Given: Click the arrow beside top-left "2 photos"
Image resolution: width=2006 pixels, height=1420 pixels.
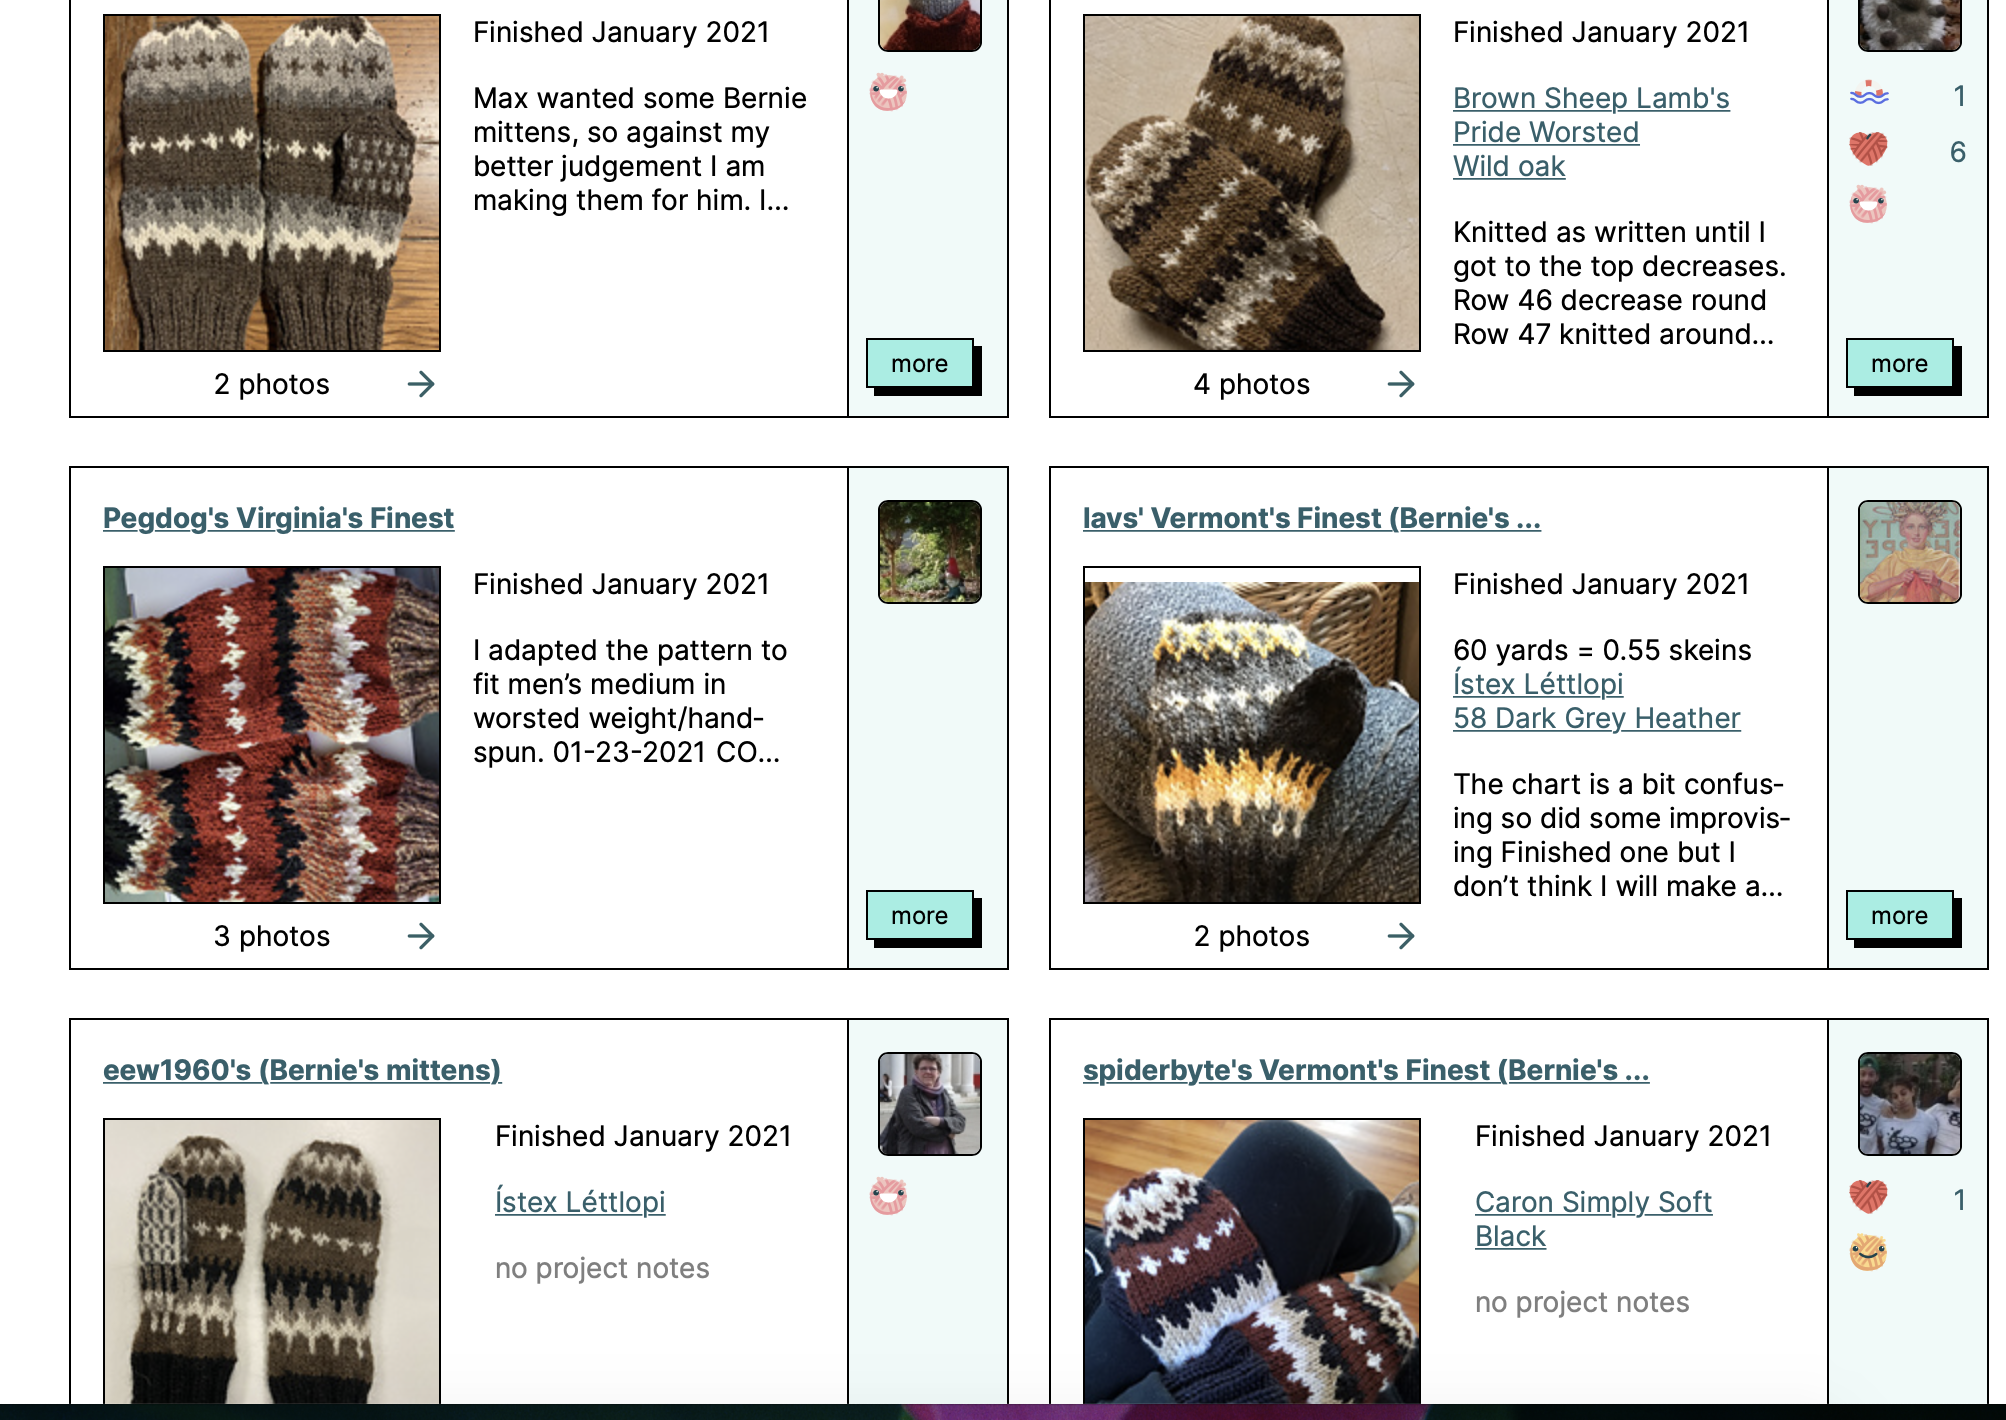Looking at the screenshot, I should 421,384.
